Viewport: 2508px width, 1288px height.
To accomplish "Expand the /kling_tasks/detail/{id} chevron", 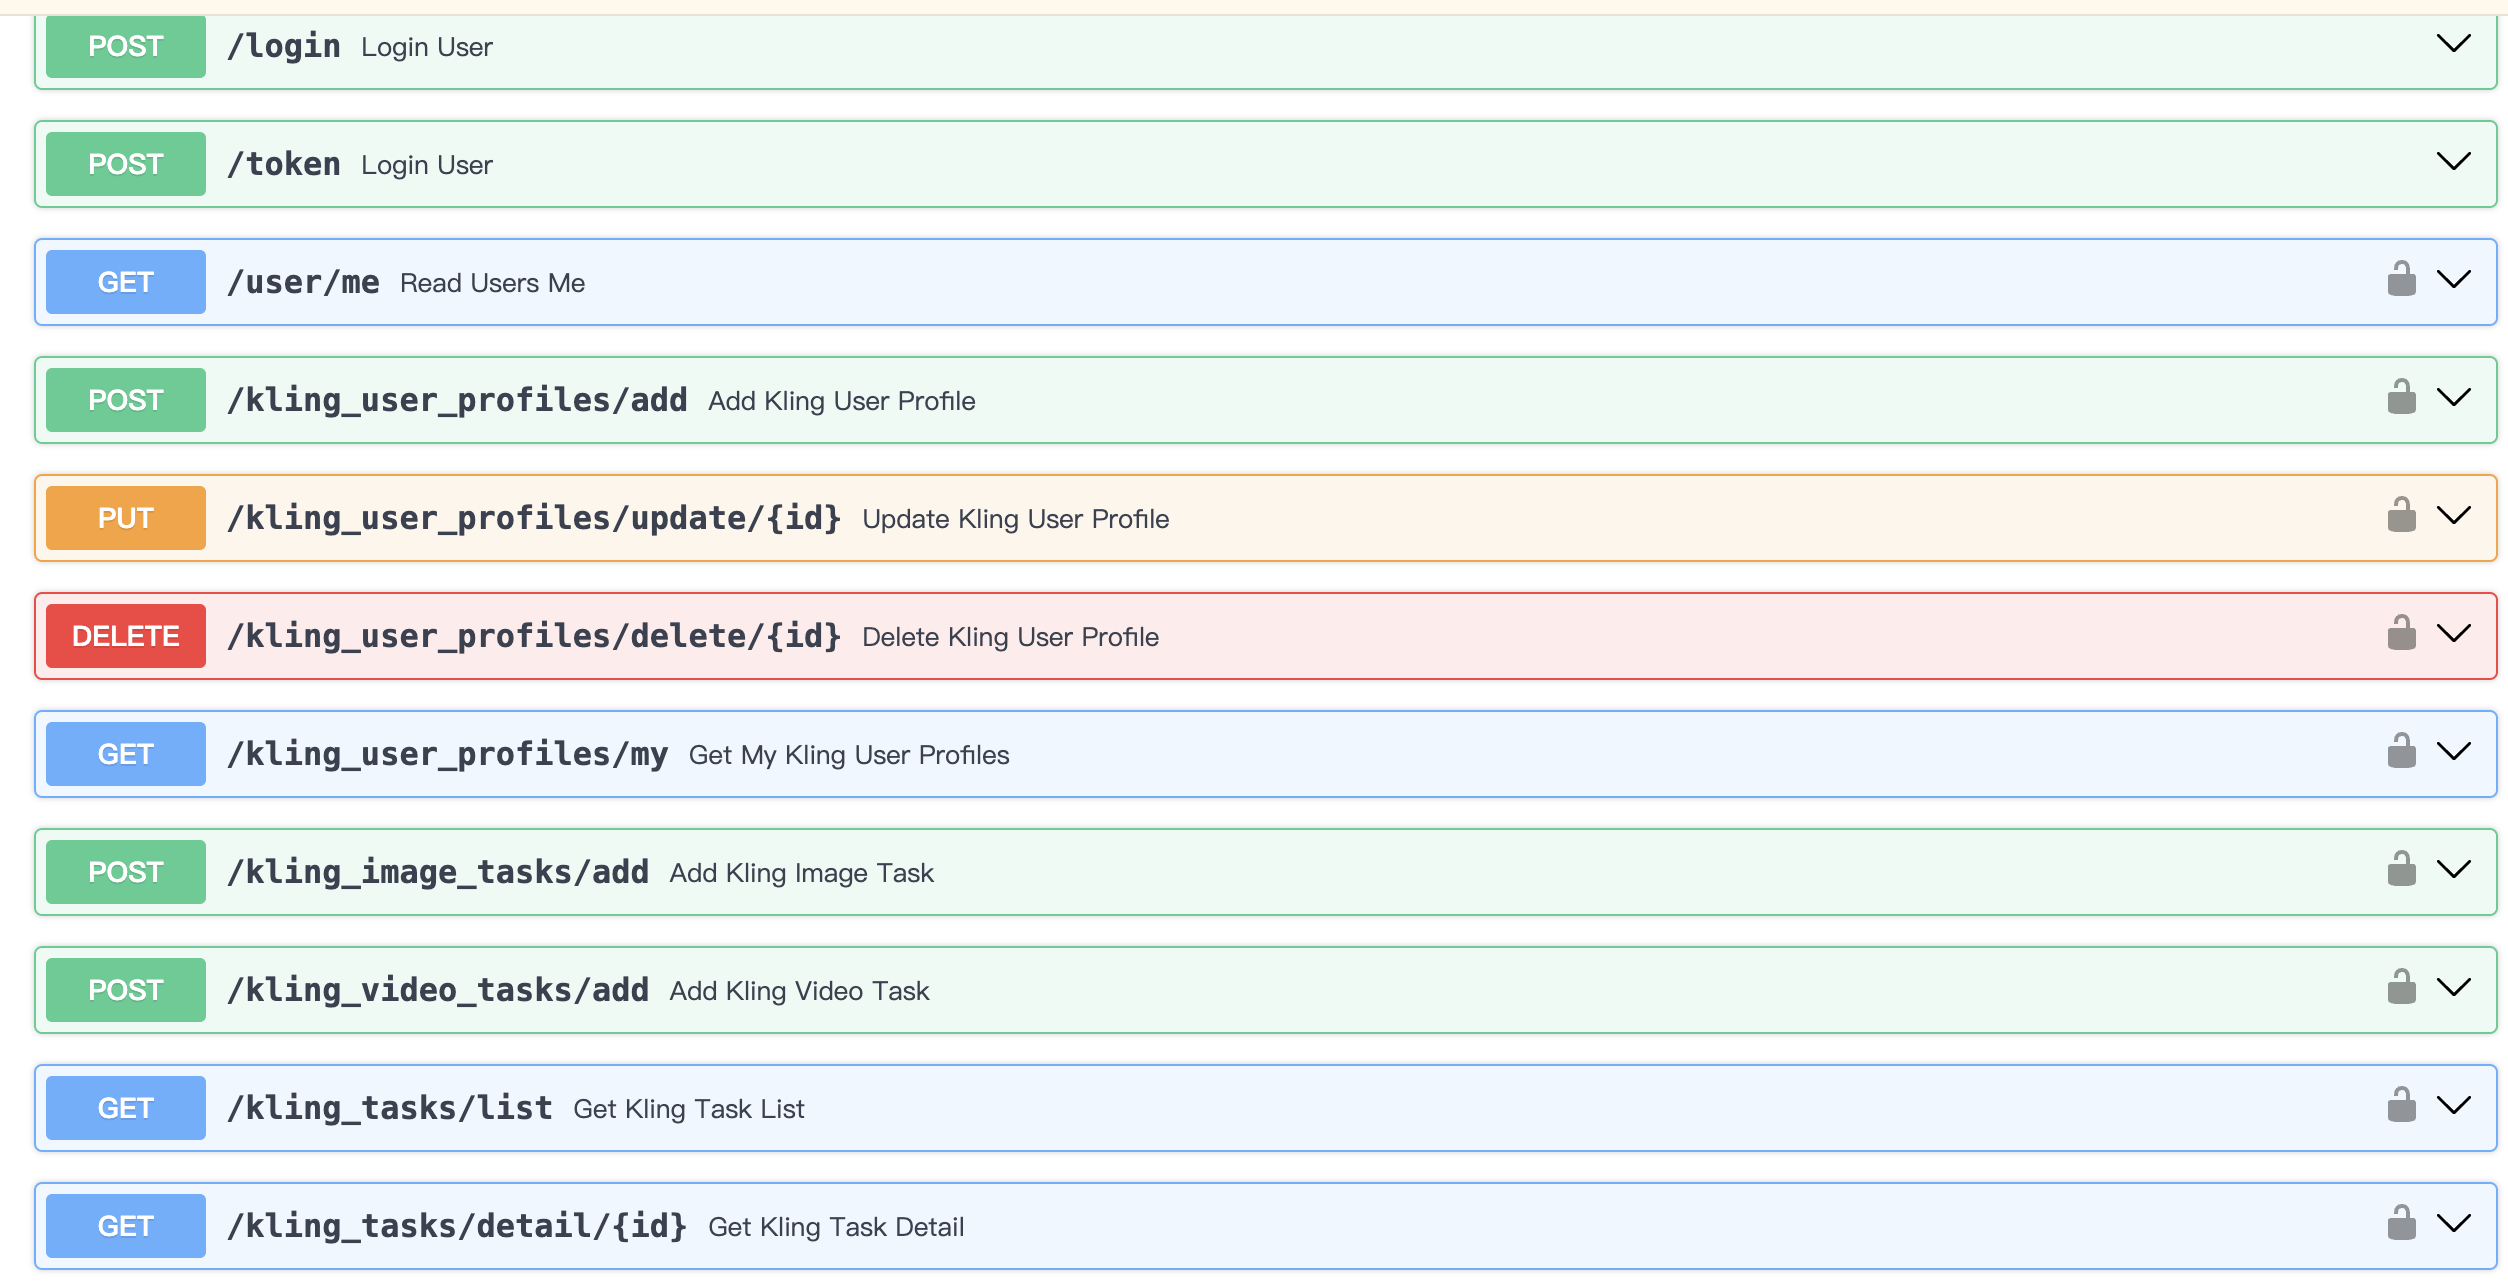I will 2454,1223.
